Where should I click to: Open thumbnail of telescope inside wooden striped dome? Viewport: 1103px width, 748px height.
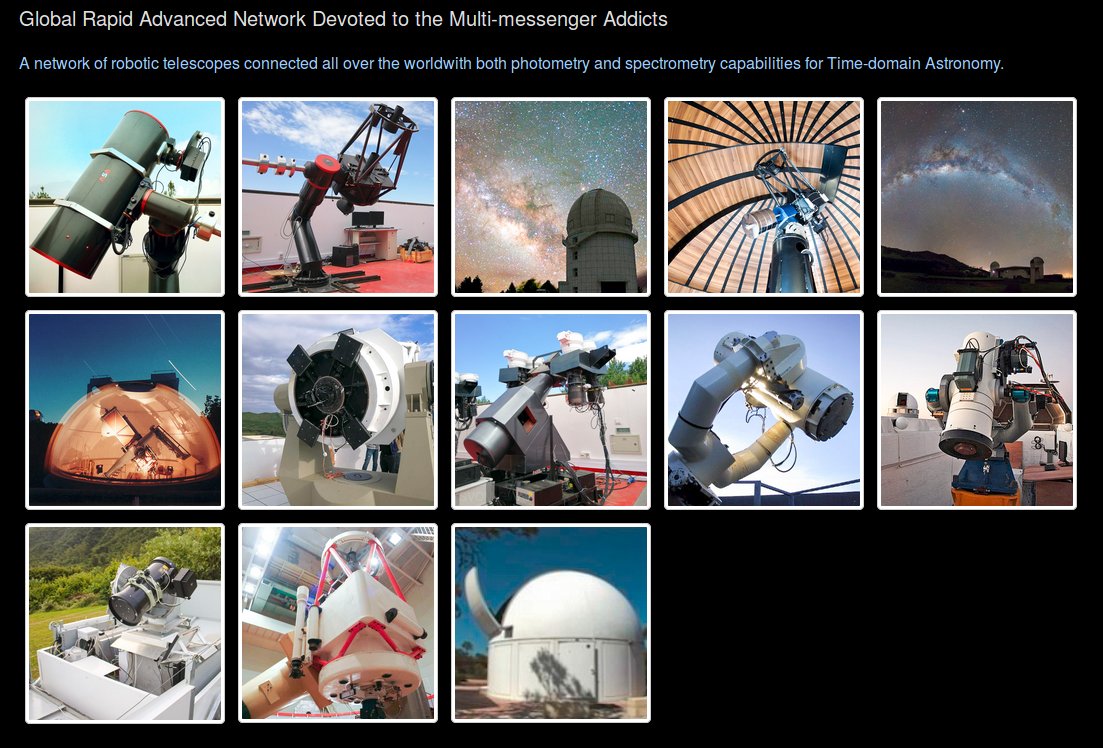click(x=764, y=197)
